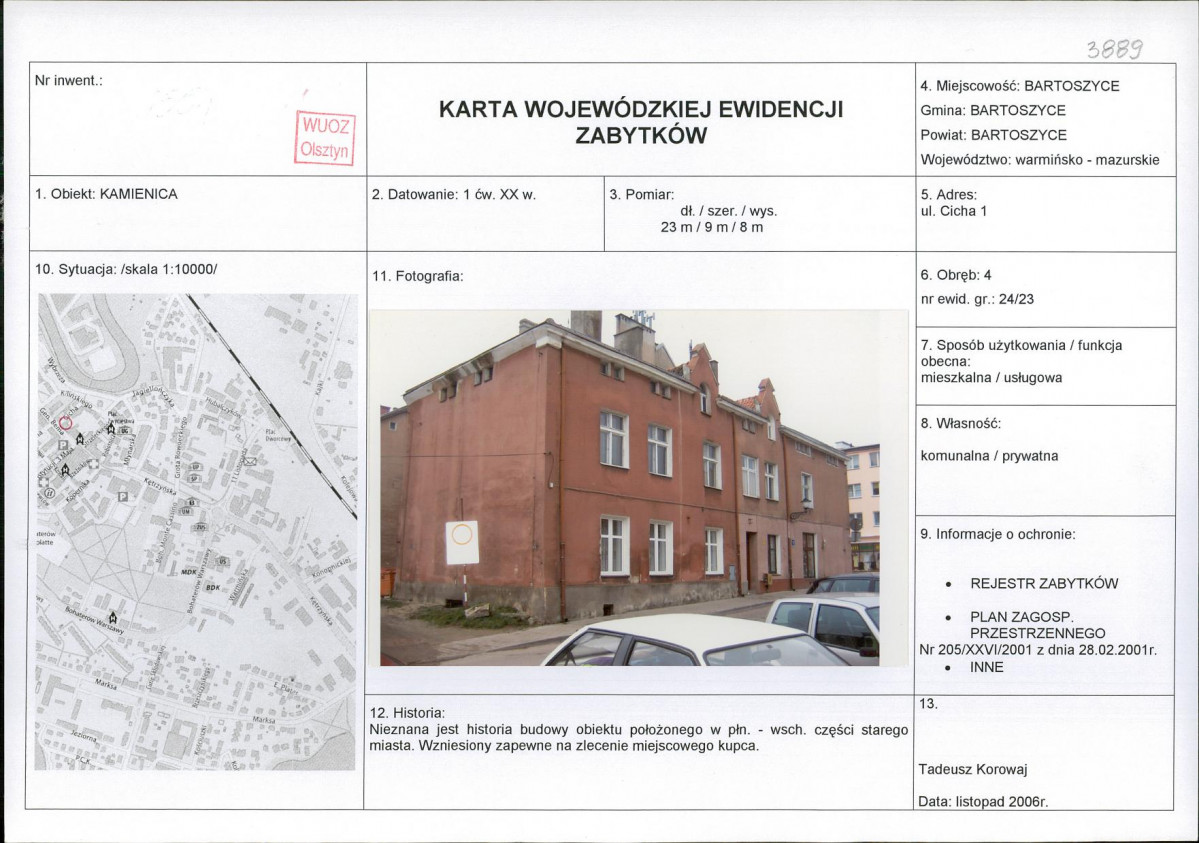Screen dimensions: 1199x843
Task: Click the "Kętrzyńska" street label on map
Action: 161,486
